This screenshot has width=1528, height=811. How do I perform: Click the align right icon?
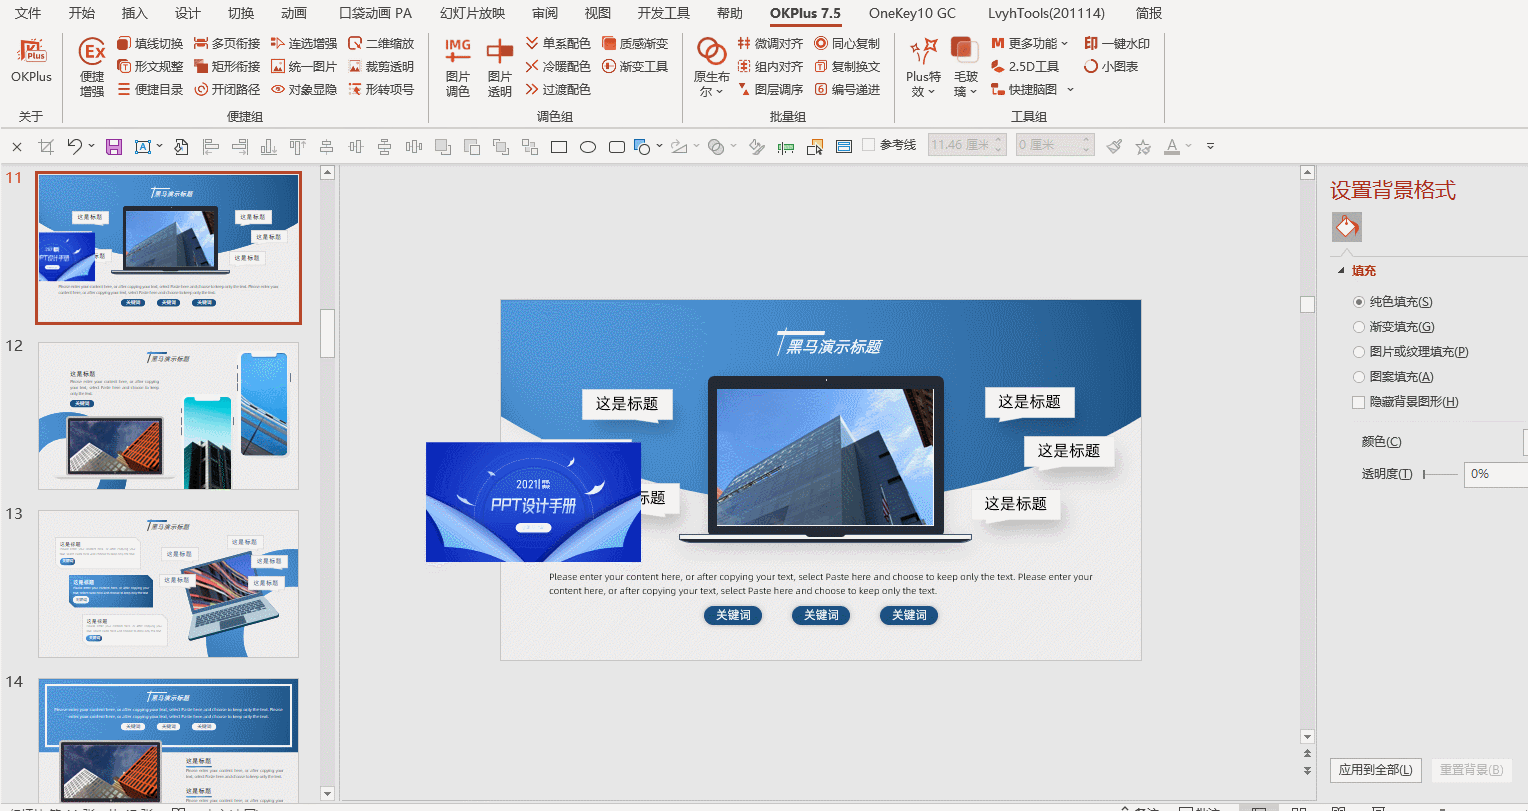click(239, 147)
